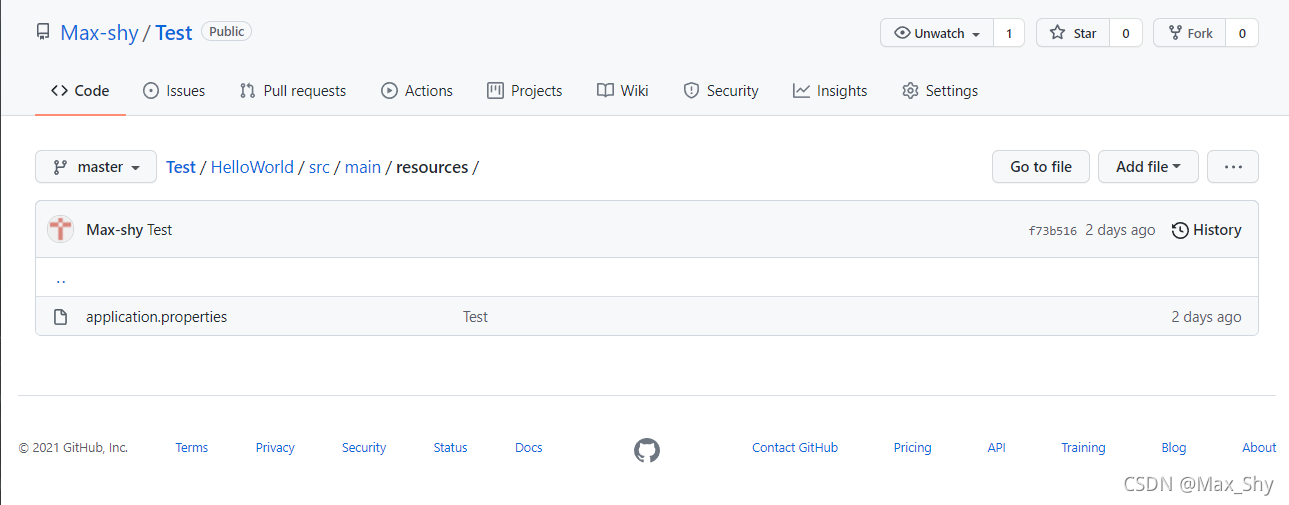
Task: Open the Docs footer link
Action: click(x=529, y=448)
